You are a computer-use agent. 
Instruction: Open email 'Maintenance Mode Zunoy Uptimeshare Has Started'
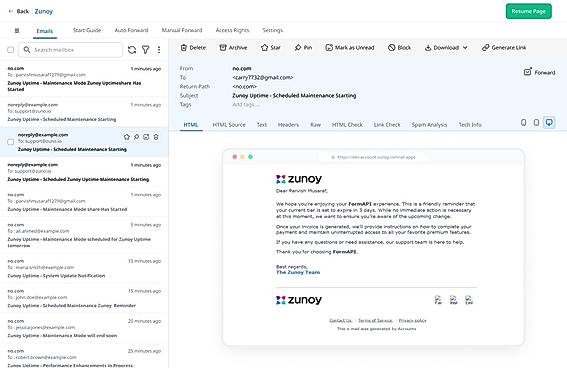click(84, 78)
